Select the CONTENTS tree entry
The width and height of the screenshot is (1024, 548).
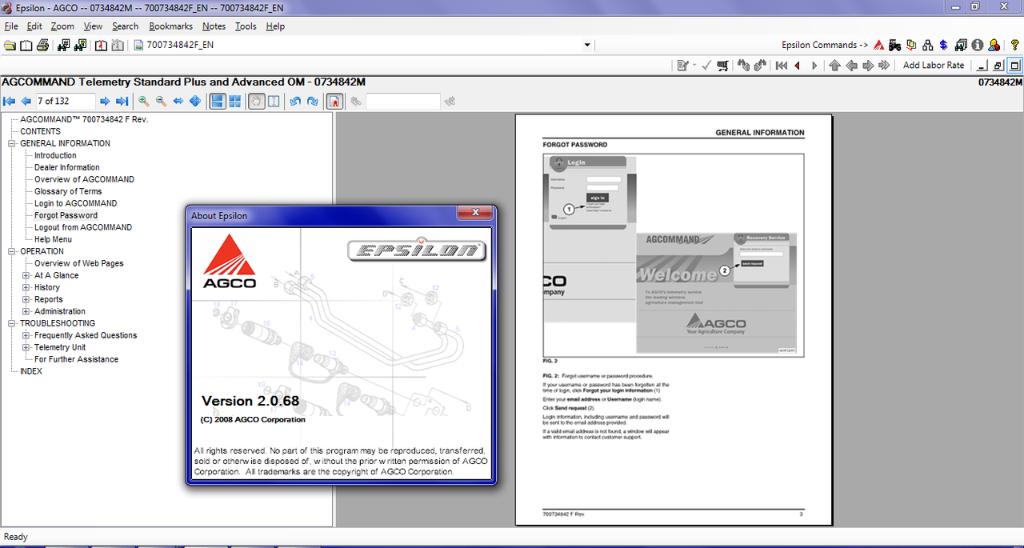[x=40, y=131]
